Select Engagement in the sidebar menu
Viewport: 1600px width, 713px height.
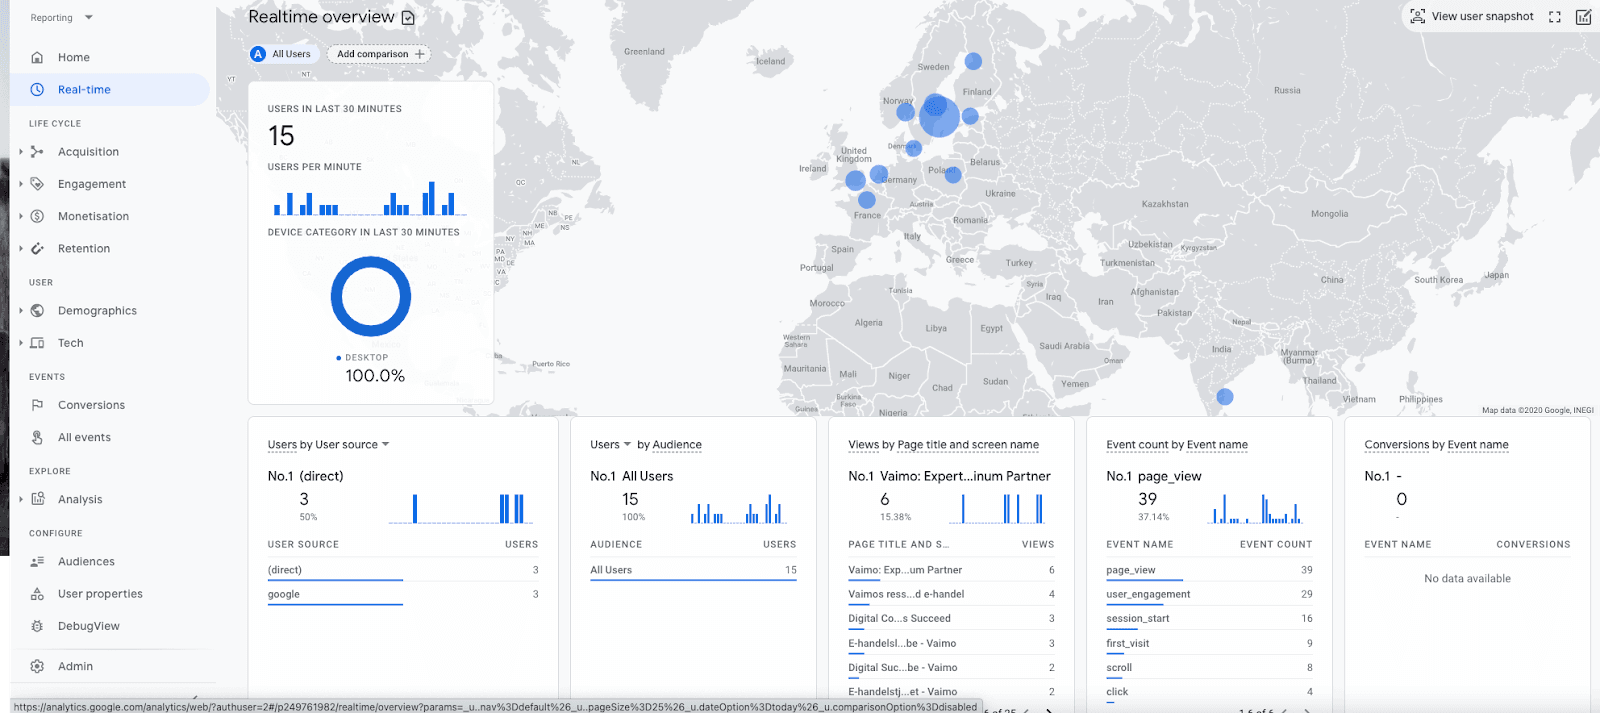point(92,184)
